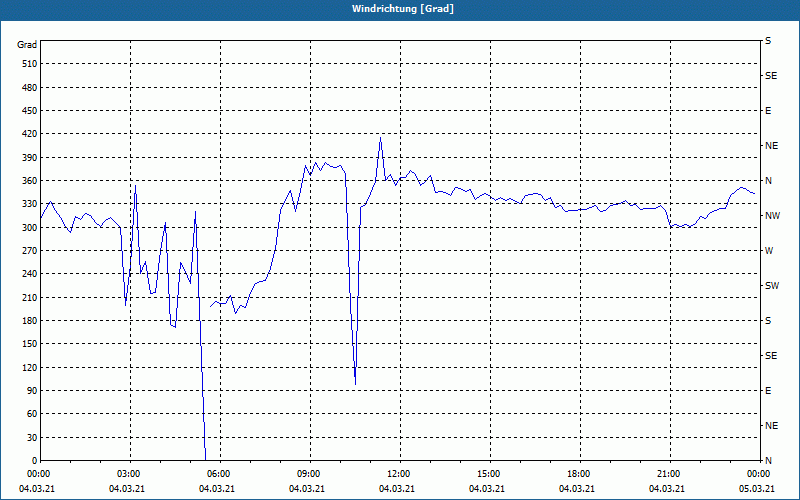Image resolution: width=800 pixels, height=500 pixels.
Task: Select the time label "06:00"
Action: tap(220, 474)
